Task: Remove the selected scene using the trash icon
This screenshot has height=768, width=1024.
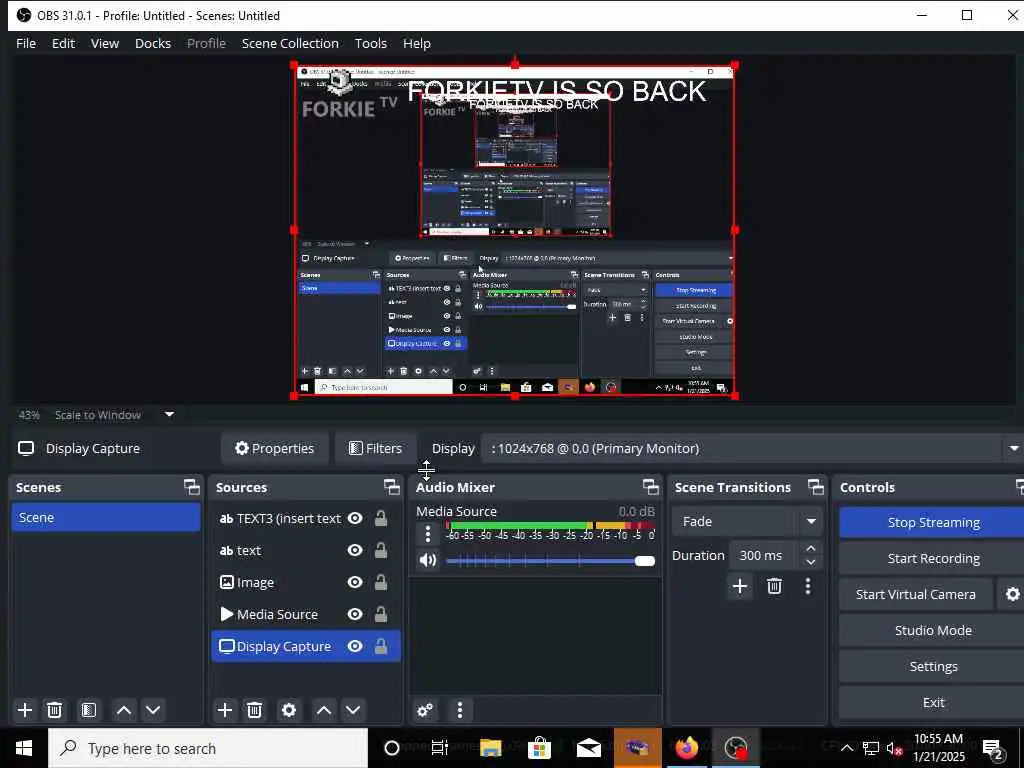Action: 55,710
